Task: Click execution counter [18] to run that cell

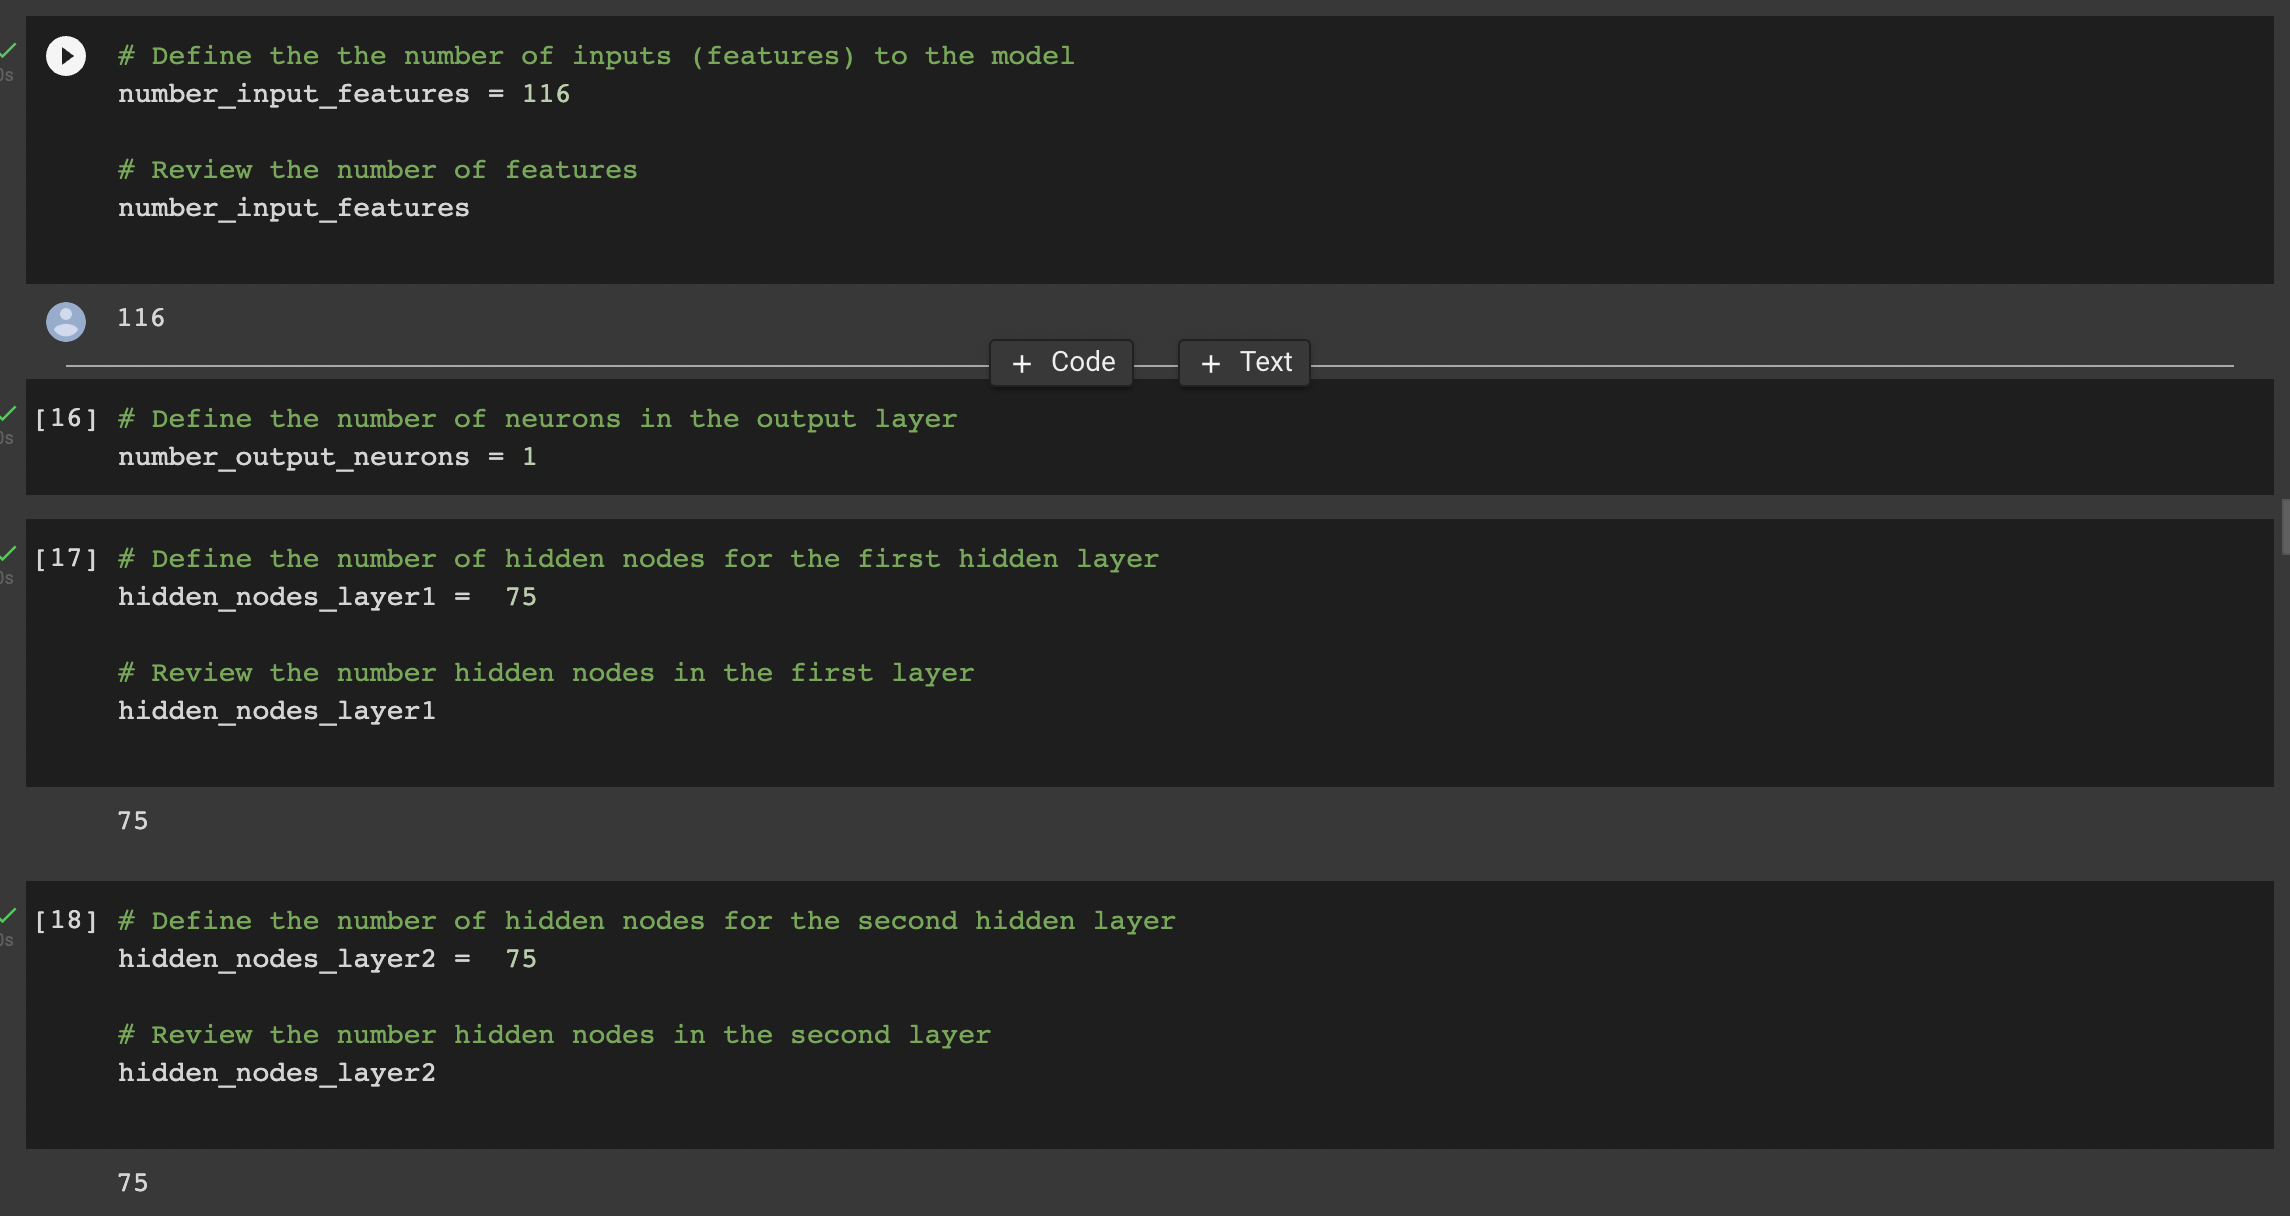Action: (65, 920)
